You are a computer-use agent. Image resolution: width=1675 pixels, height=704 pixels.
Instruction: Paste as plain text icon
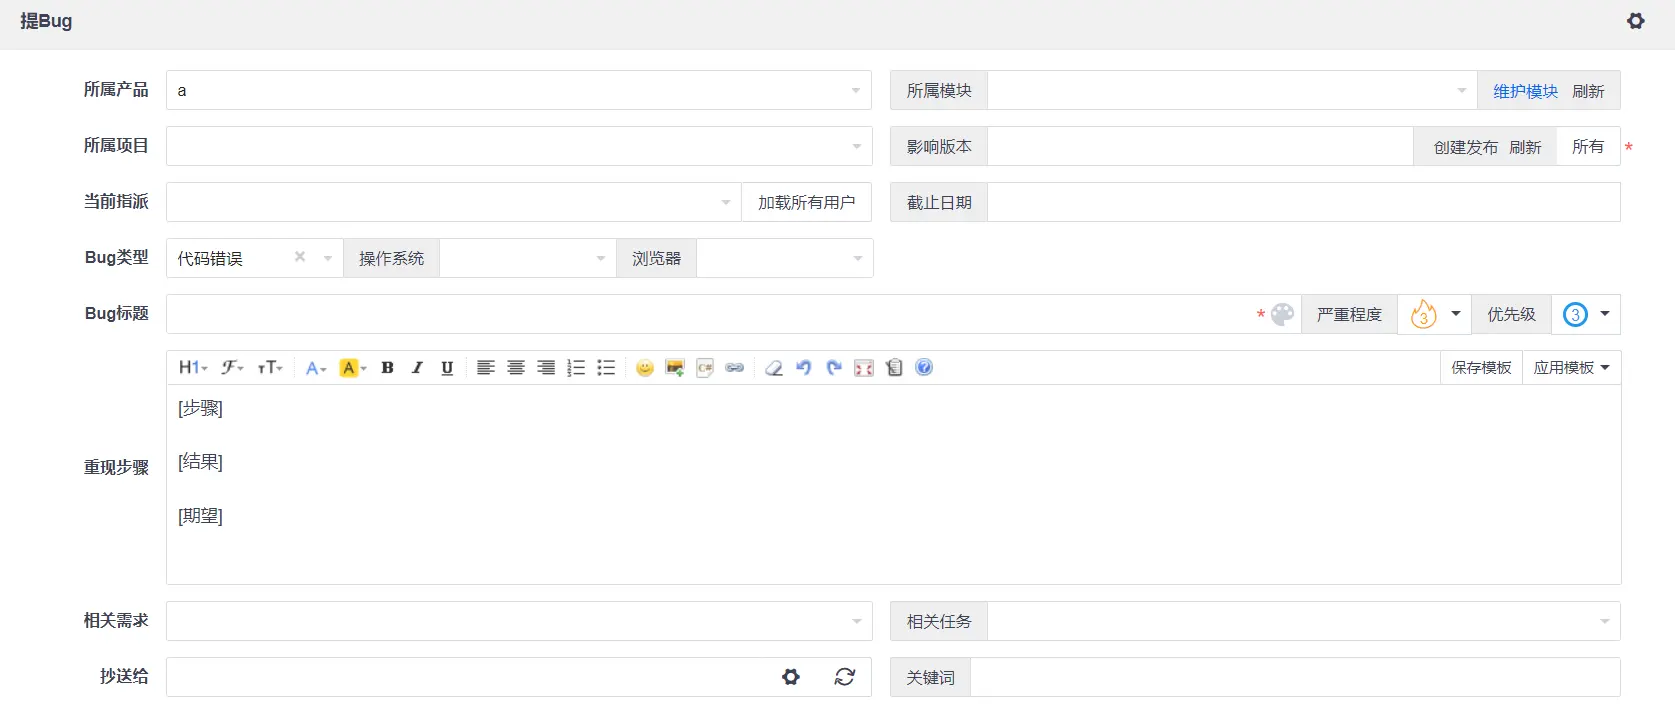[894, 368]
